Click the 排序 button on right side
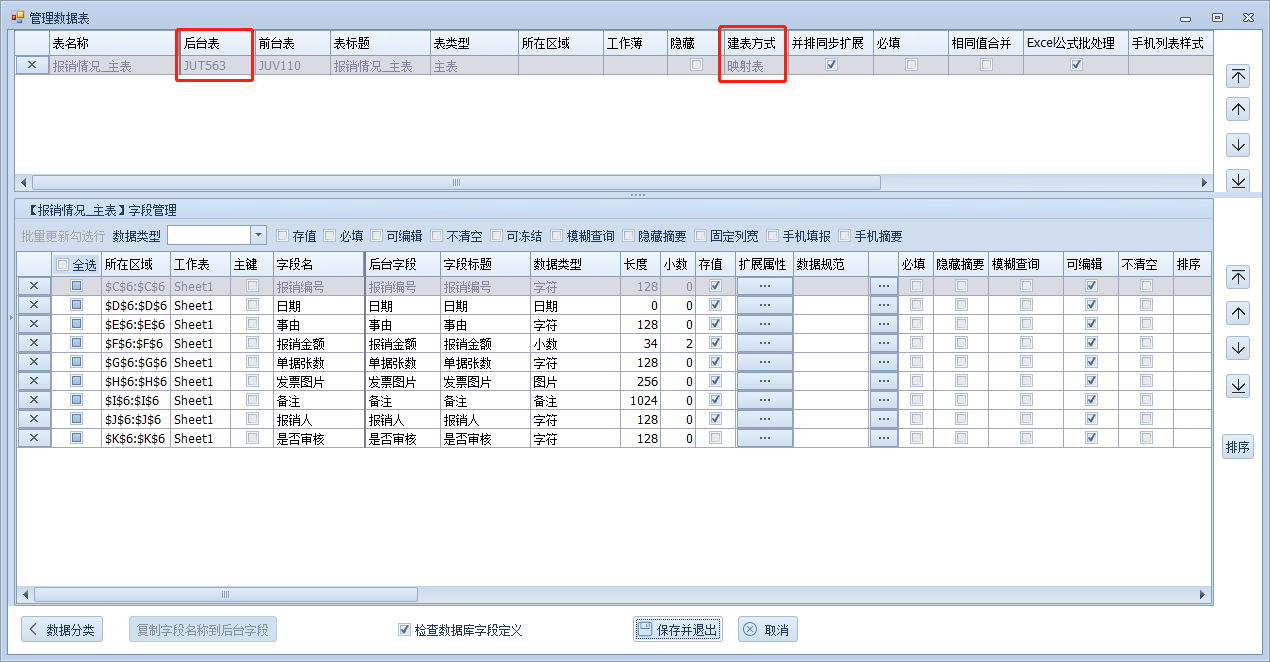This screenshot has height=662, width=1270. click(1238, 447)
